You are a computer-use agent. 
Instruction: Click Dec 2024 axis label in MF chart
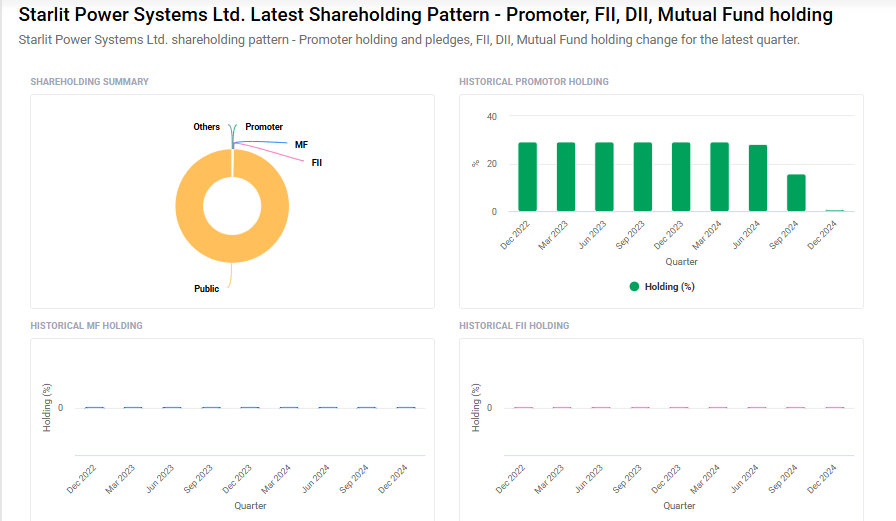(x=393, y=479)
